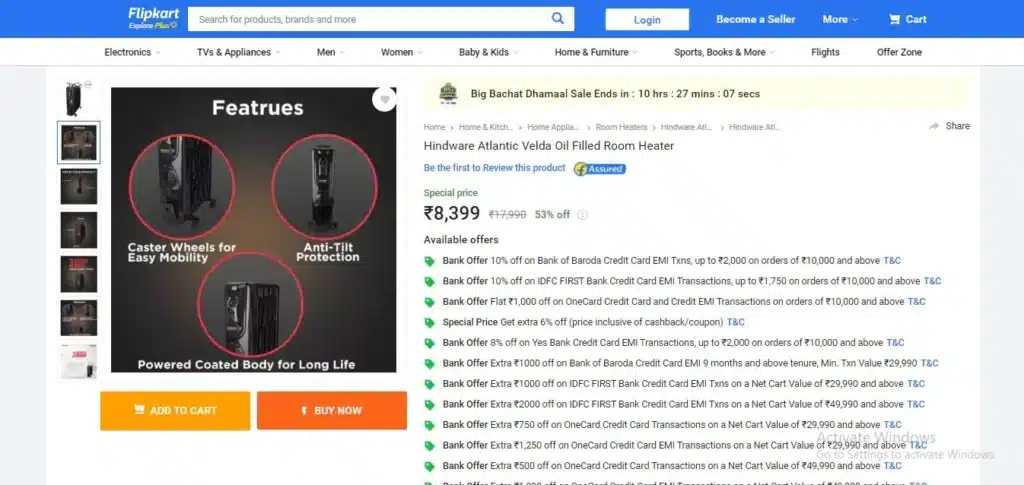Click offer tag icon beside Special Price offer
Viewport: 1024px width, 485px height.
[429, 322]
